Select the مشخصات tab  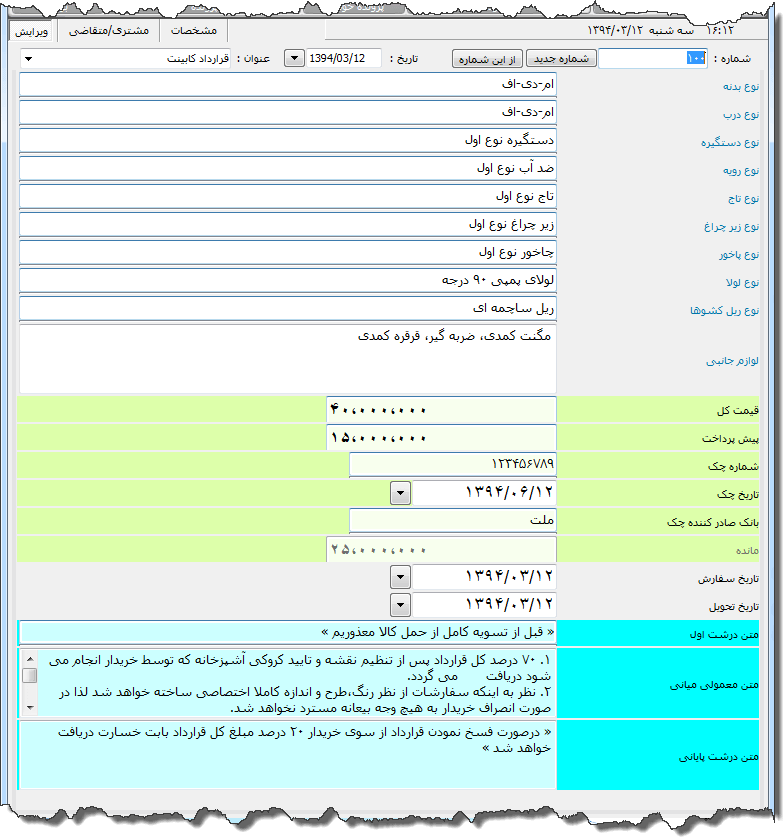coord(194,30)
